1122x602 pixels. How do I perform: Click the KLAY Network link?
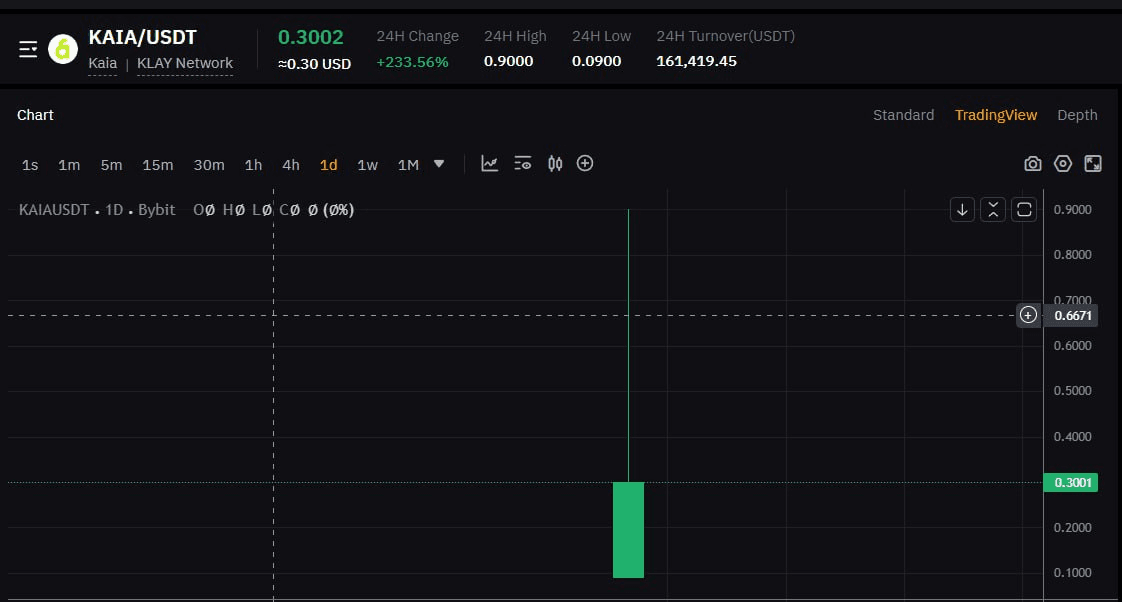click(x=185, y=63)
